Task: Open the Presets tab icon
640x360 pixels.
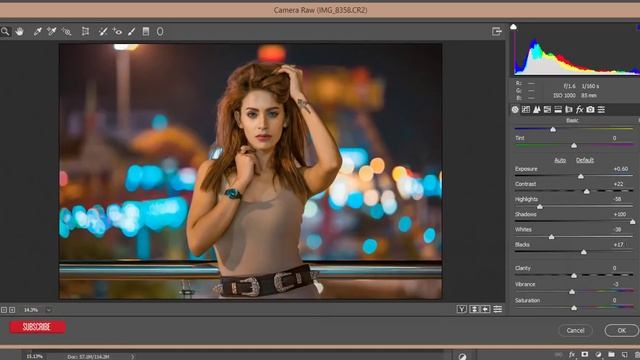Action: tap(601, 109)
